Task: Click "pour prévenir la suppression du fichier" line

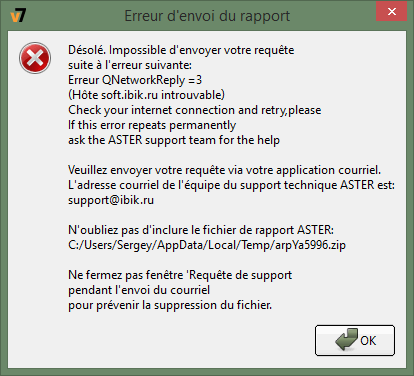Action: pyautogui.click(x=170, y=305)
